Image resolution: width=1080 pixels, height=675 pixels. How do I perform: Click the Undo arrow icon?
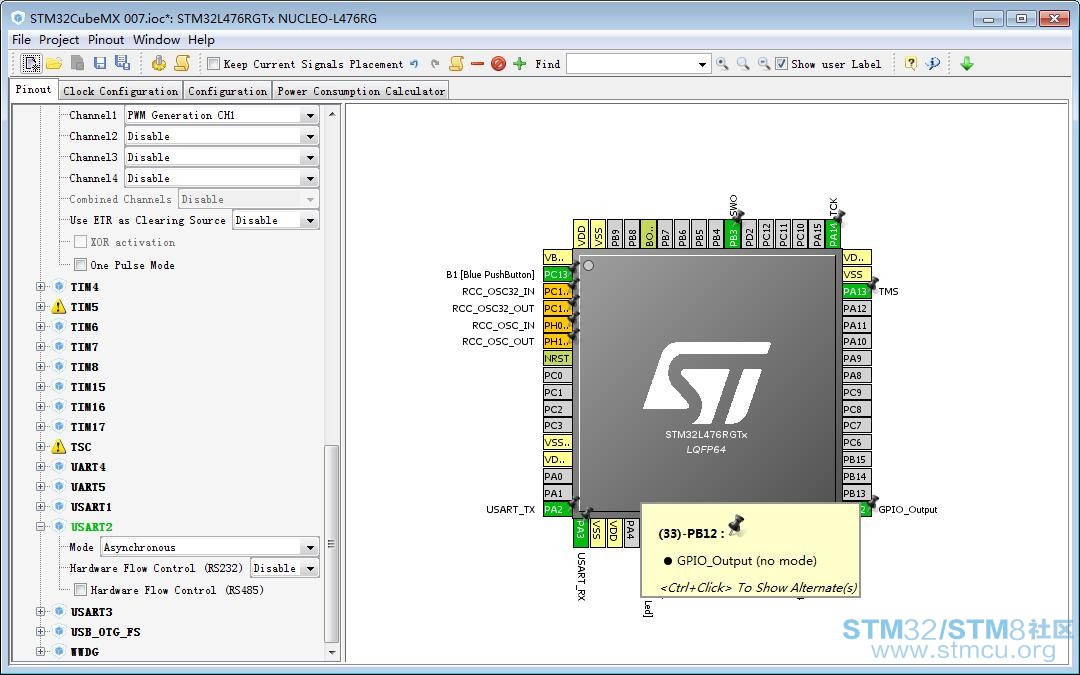414,64
